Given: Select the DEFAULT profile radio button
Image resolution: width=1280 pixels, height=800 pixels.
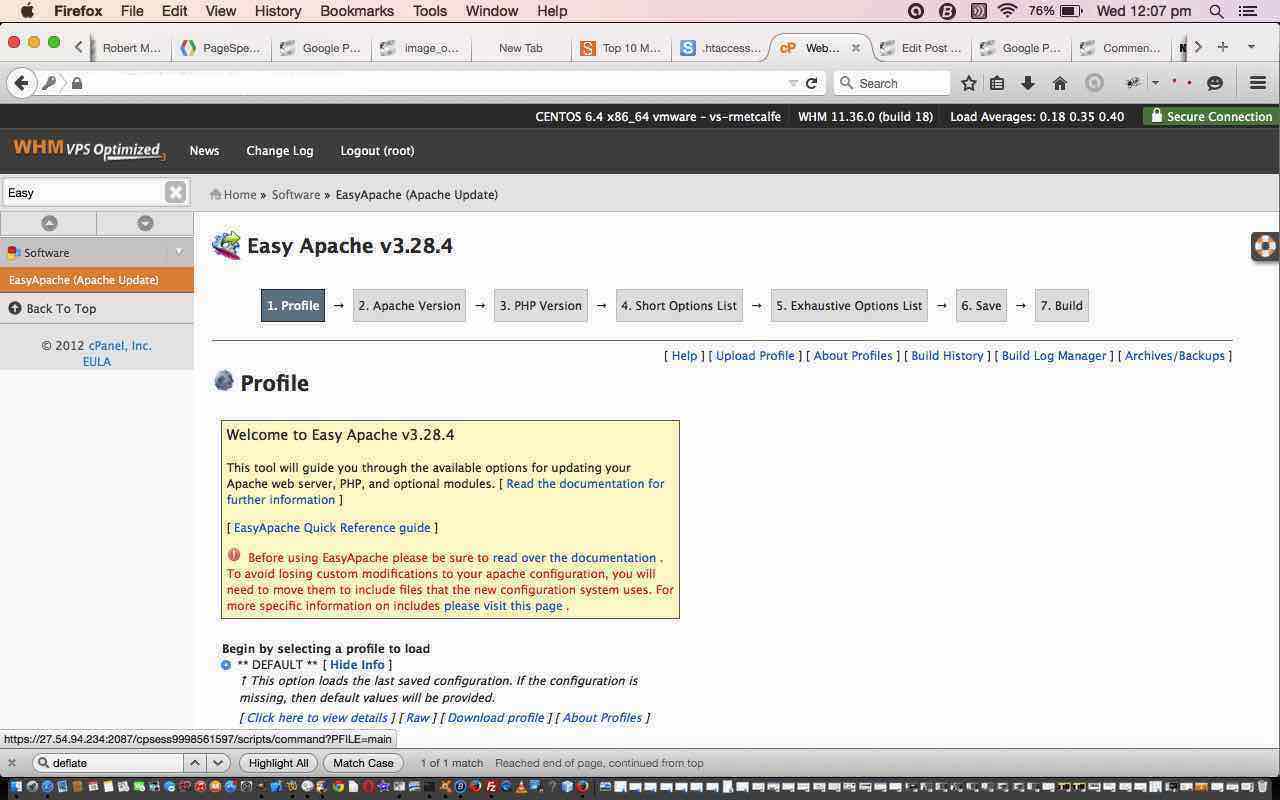Looking at the screenshot, I should [x=226, y=665].
